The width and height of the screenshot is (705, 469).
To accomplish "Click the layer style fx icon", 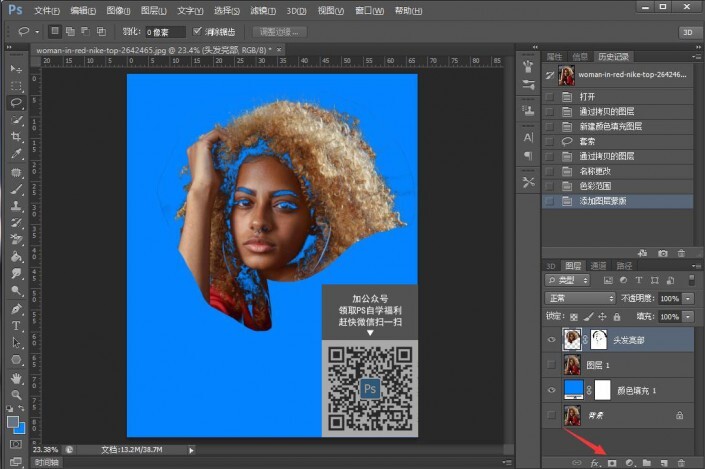I will (x=594, y=462).
